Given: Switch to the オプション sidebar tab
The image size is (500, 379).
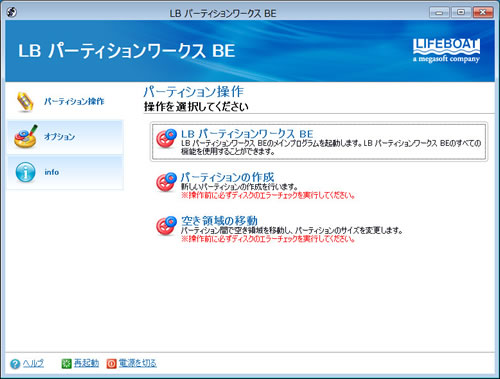Looking at the screenshot, I should point(65,137).
